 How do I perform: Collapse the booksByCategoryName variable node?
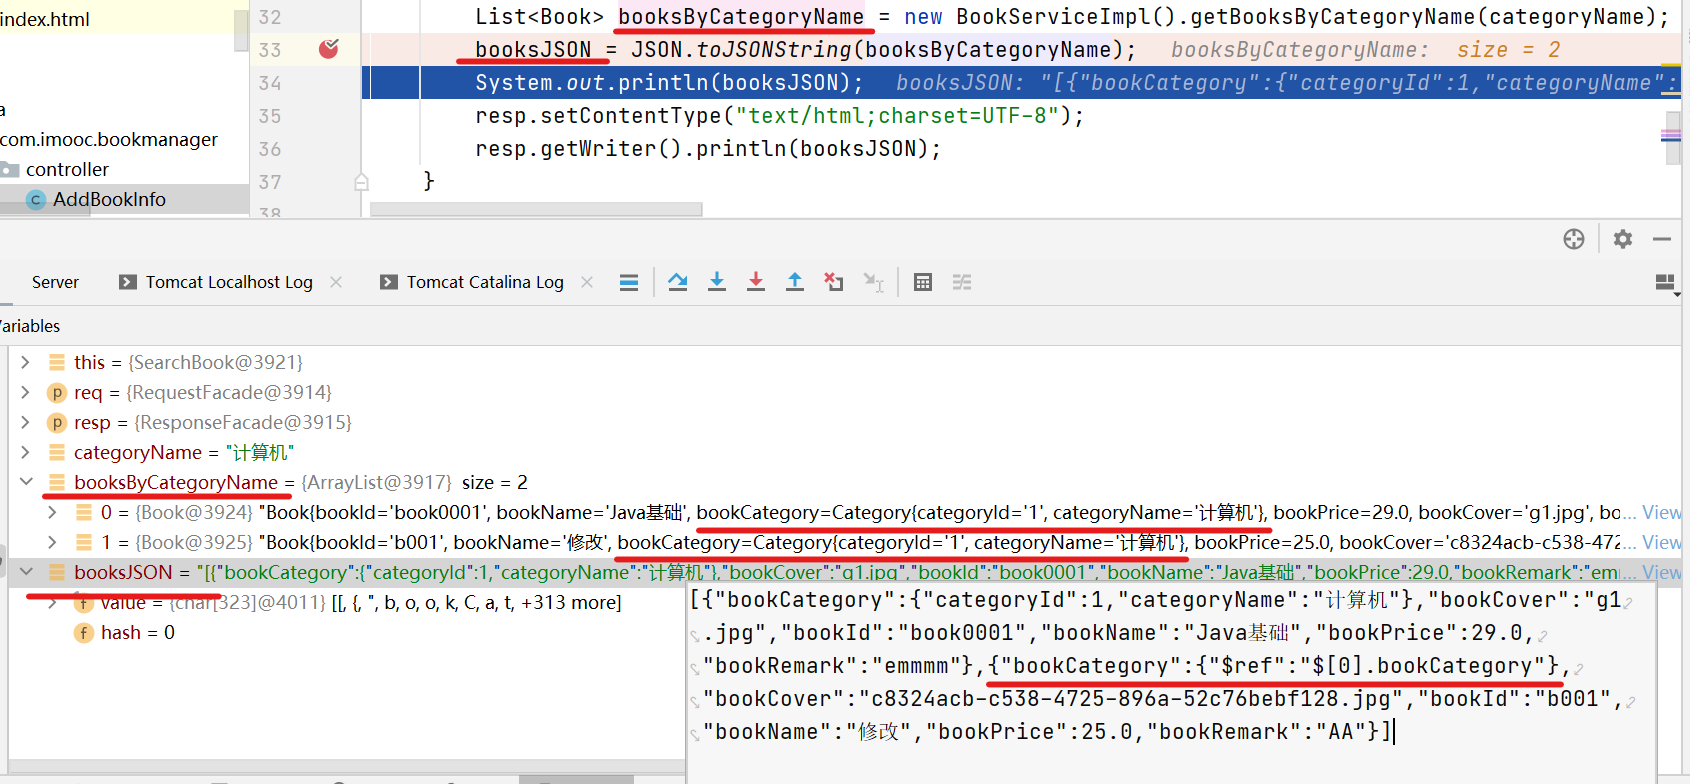point(26,482)
